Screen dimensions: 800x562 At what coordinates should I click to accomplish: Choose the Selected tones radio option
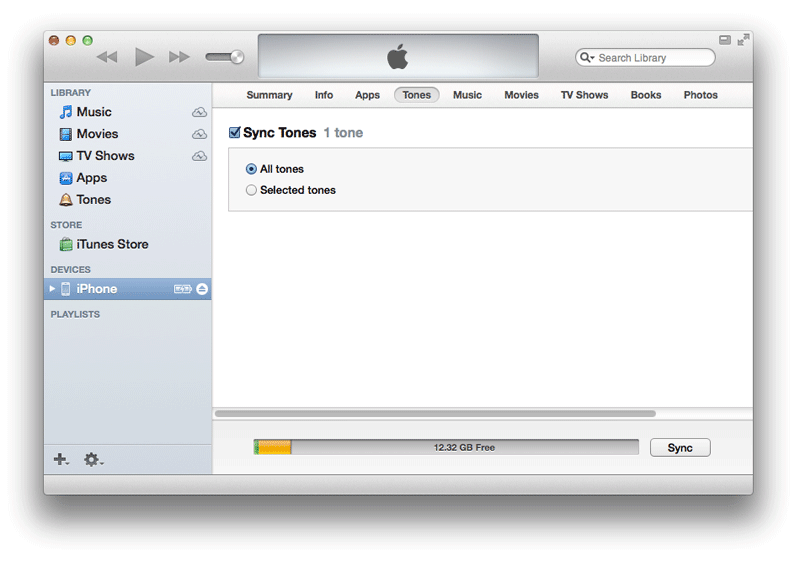click(x=251, y=190)
